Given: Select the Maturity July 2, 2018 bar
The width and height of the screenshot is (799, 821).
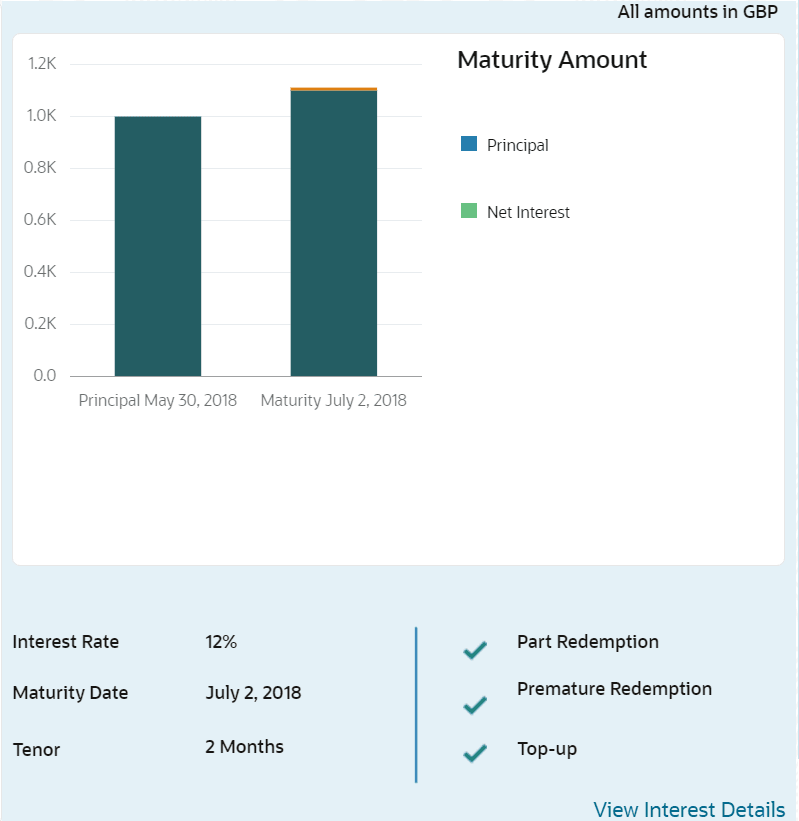Looking at the screenshot, I should pos(334,233).
